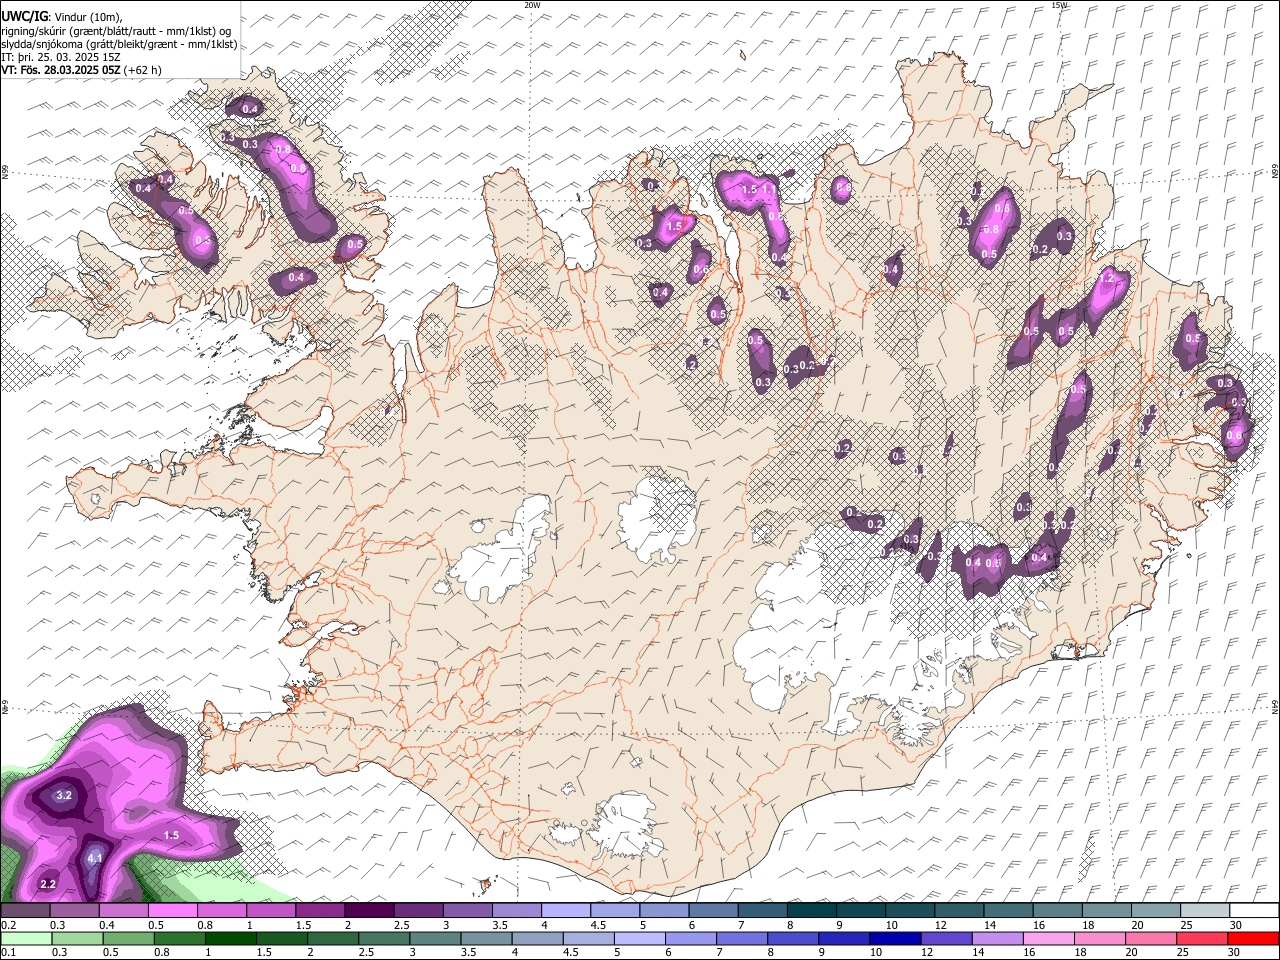The width and height of the screenshot is (1280, 960).
Task: Click the darkest green swatch between 1 and 1.5 on rain scale
Action: click(x=231, y=938)
